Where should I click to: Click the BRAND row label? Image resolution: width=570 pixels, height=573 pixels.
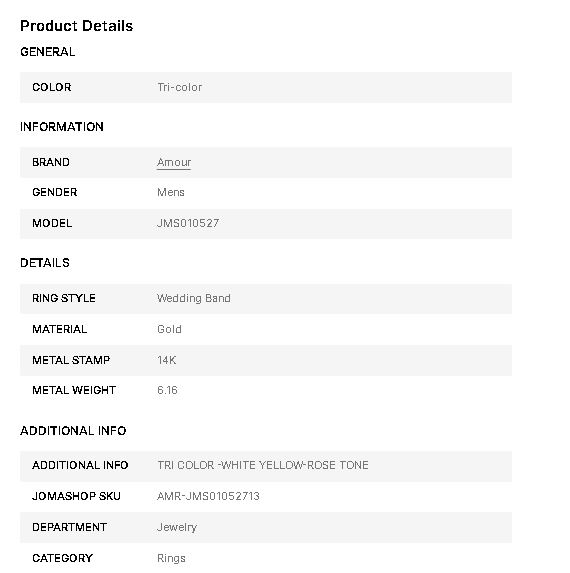pyautogui.click(x=51, y=162)
